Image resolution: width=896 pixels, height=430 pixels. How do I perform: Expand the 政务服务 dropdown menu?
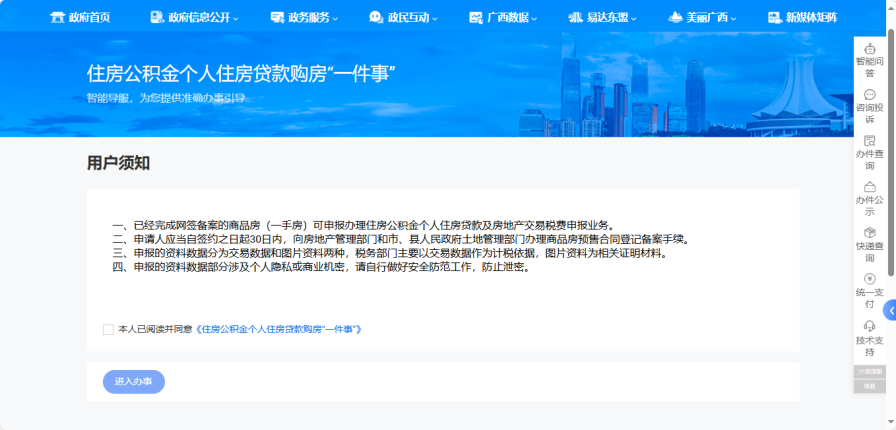tap(304, 17)
